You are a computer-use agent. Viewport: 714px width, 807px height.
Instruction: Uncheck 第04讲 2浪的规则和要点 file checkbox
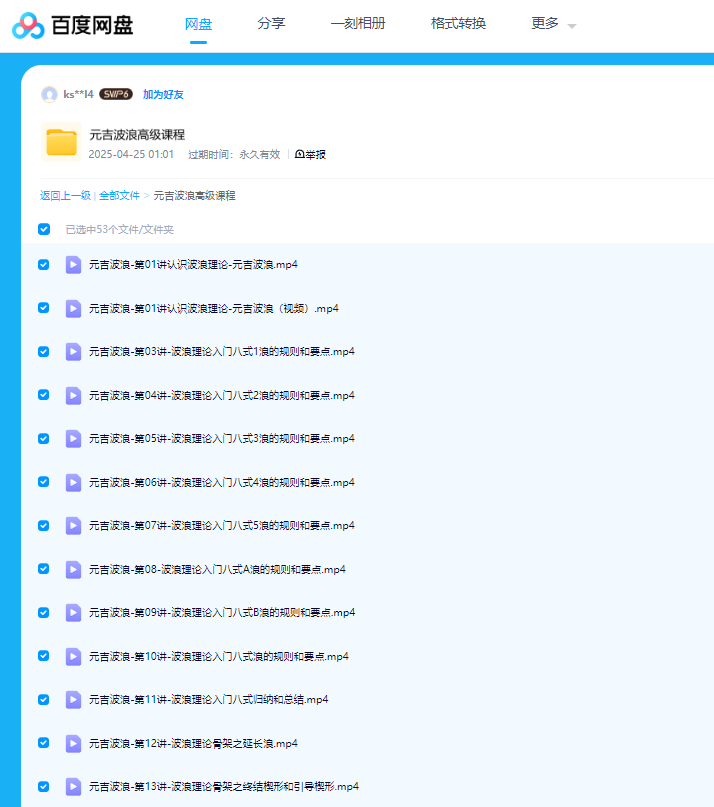pos(44,395)
